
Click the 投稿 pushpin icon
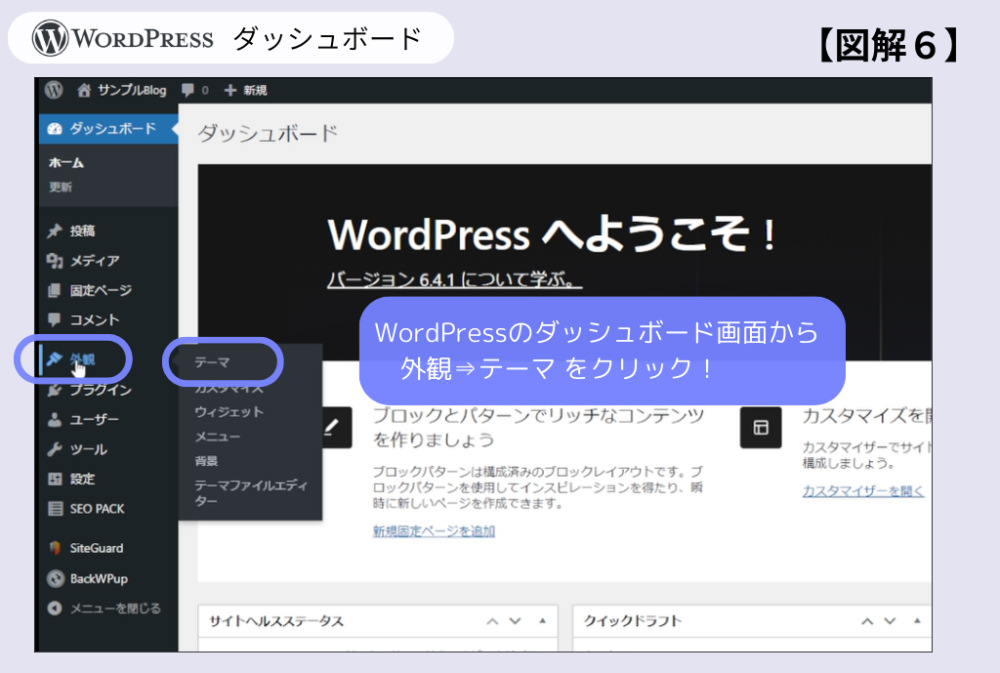pos(55,231)
